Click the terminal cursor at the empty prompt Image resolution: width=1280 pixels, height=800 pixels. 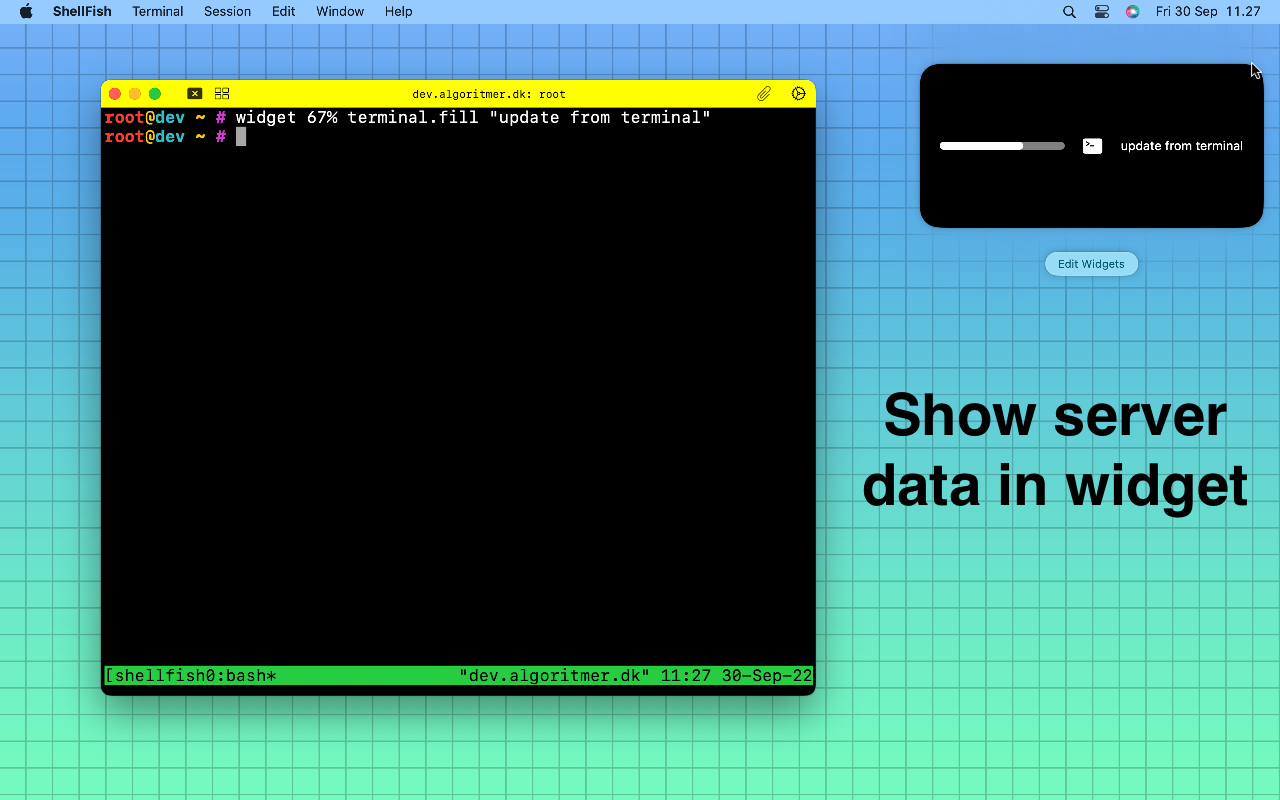coord(241,137)
